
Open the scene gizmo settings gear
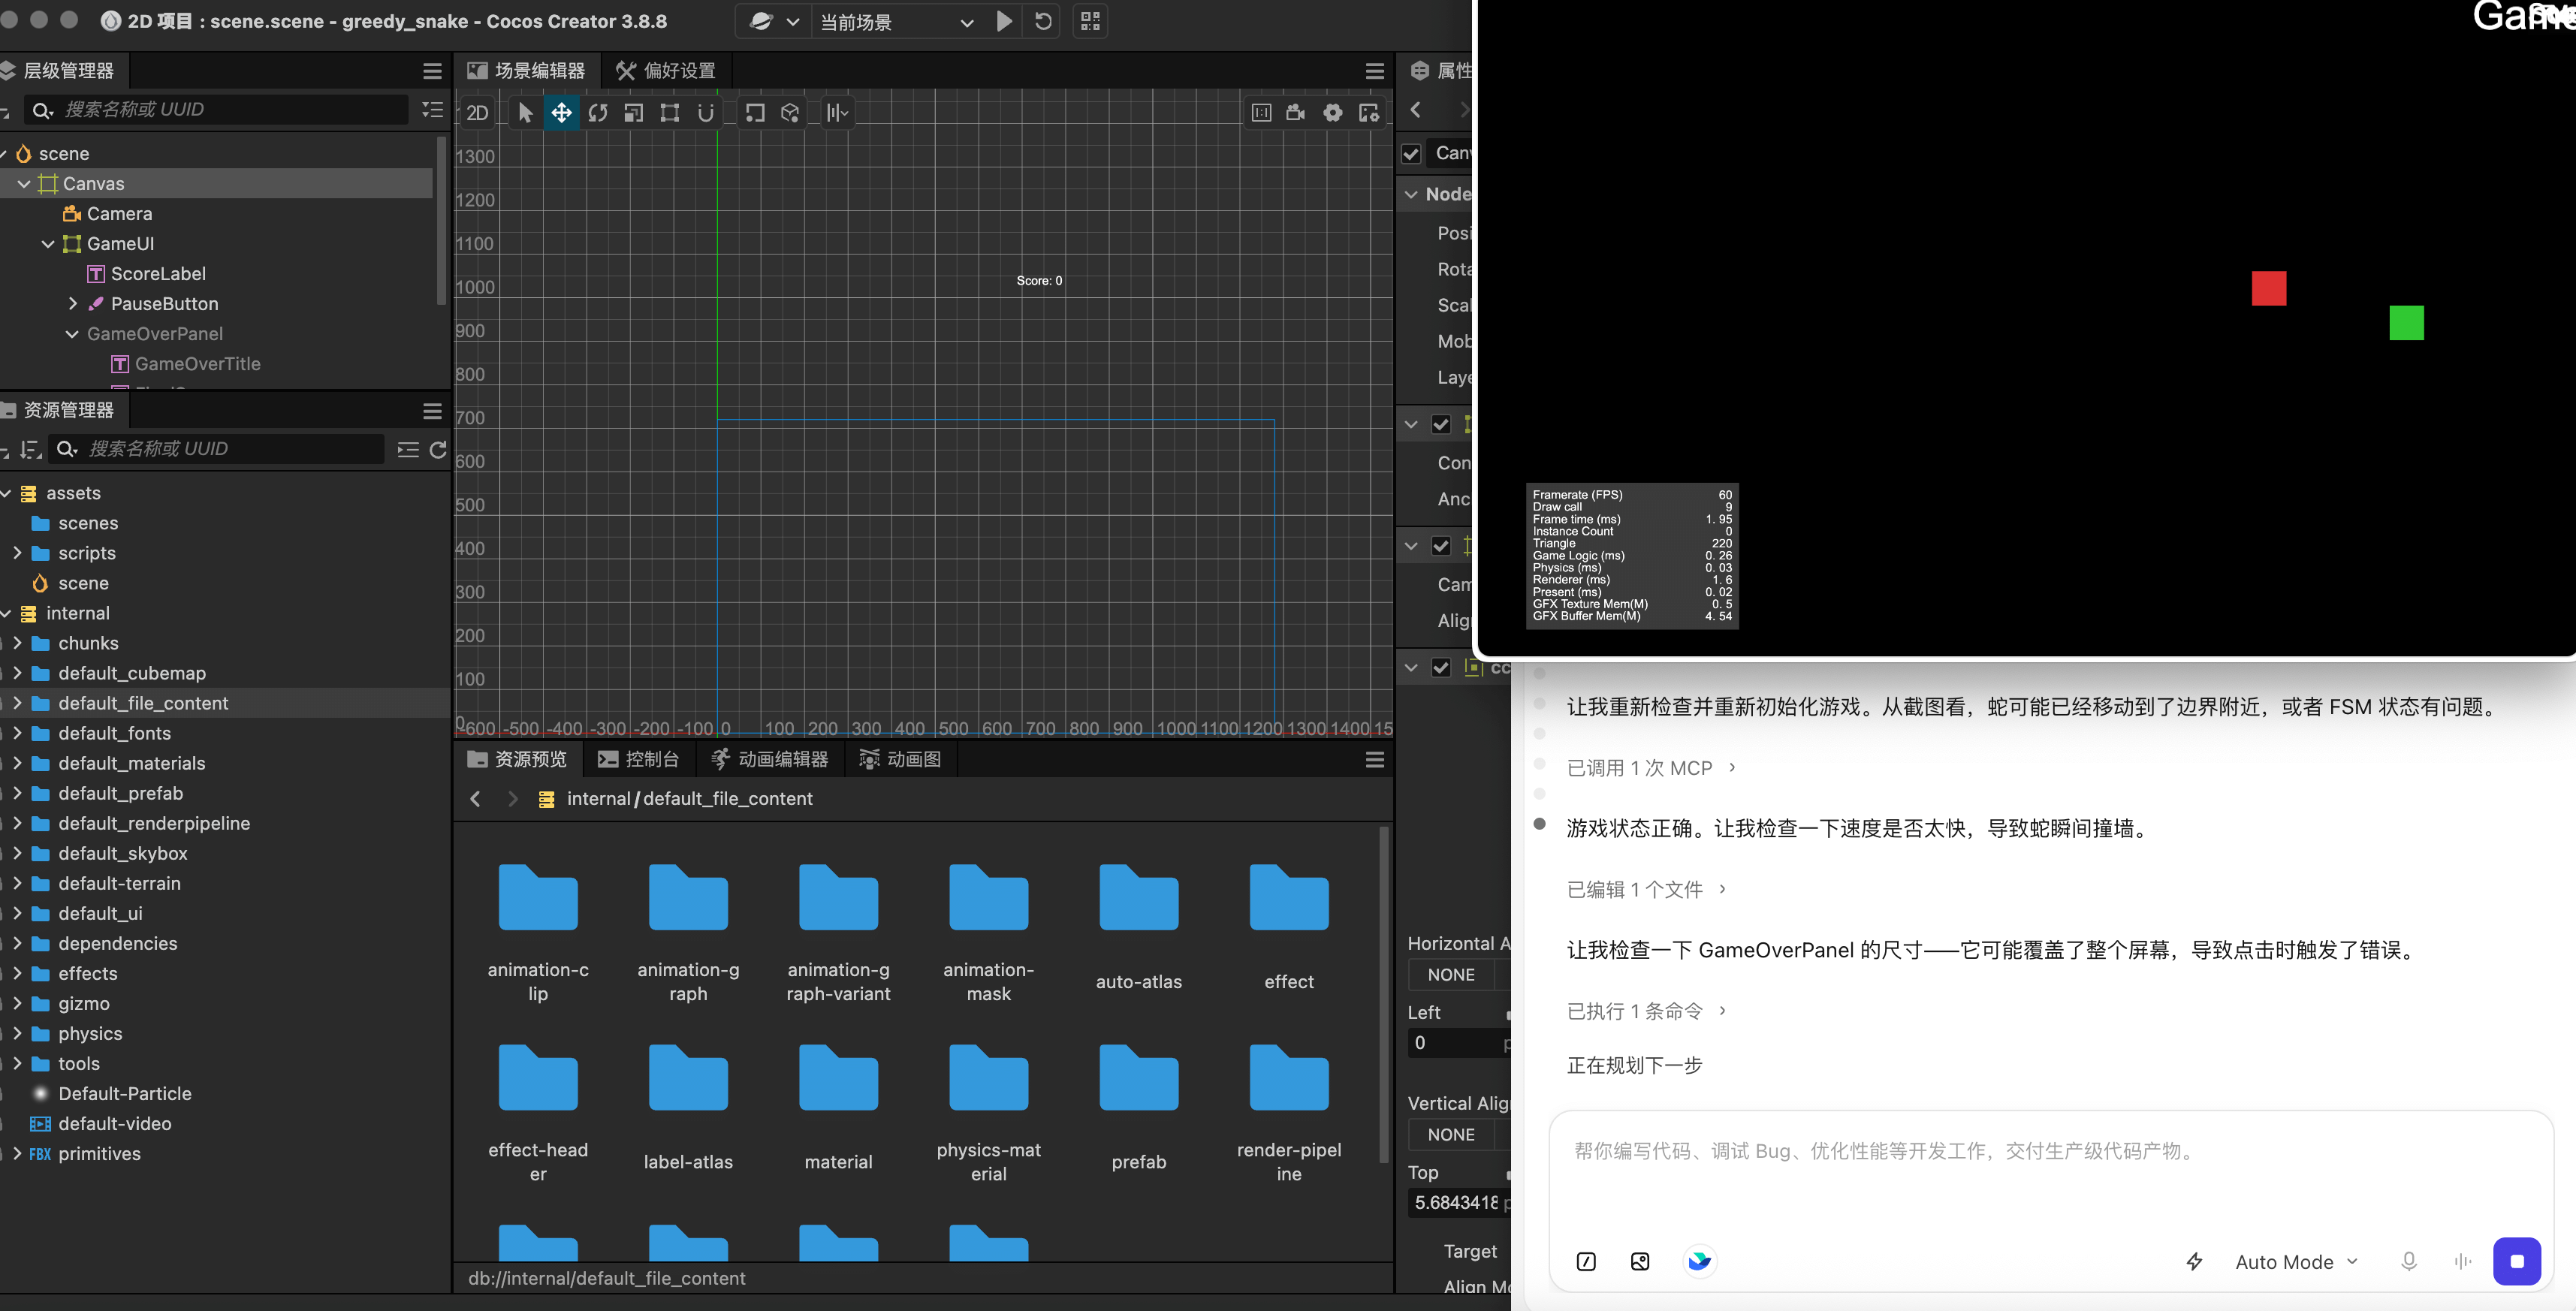(1332, 113)
